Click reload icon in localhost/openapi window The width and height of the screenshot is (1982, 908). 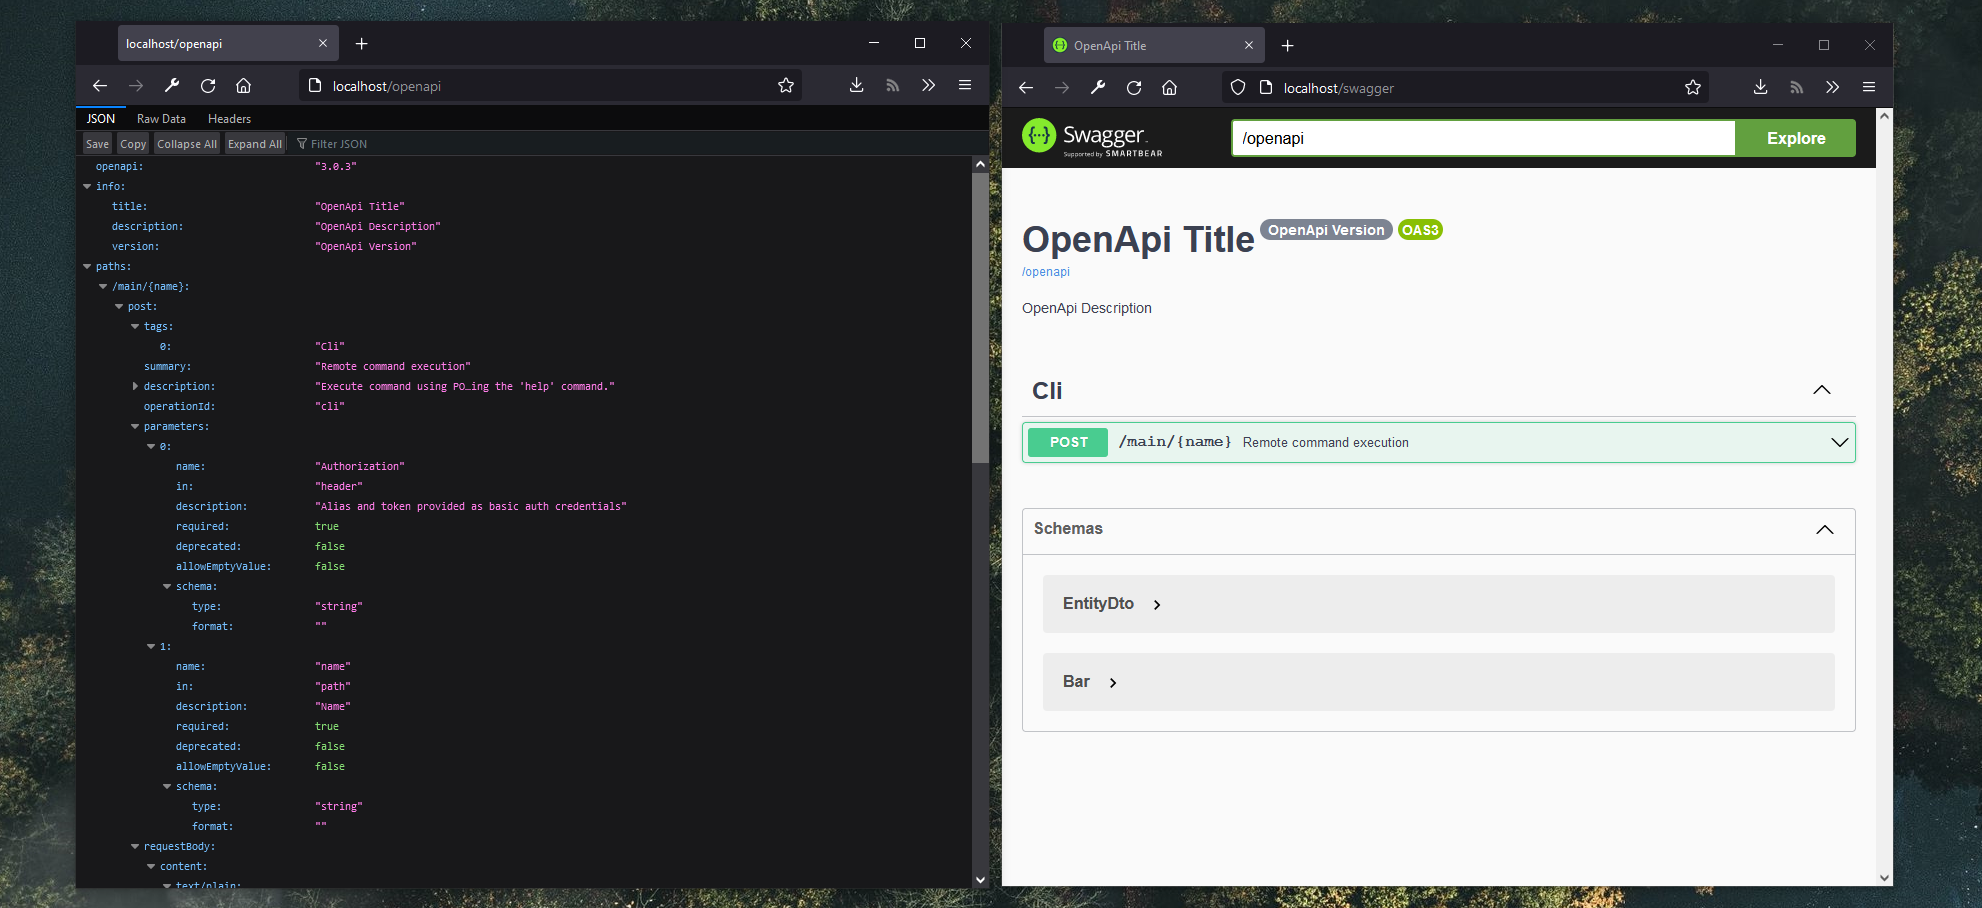click(x=208, y=86)
